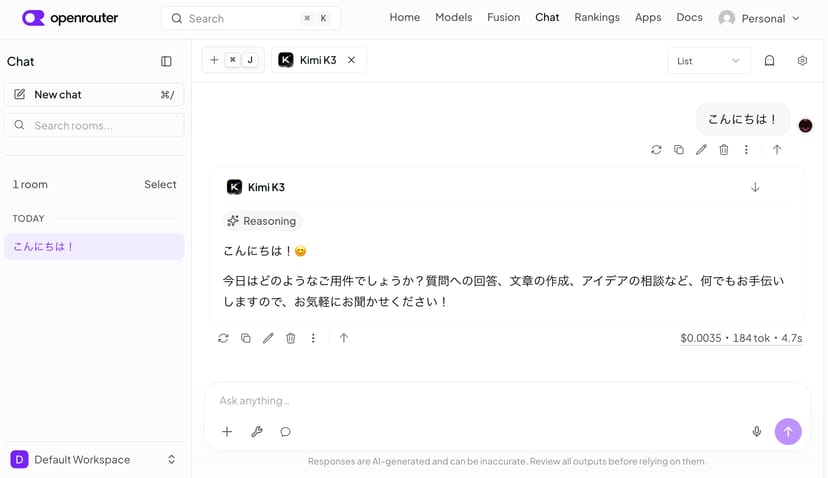Viewport: 828px width, 478px height.
Task: View the cost and token stats
Action: [741, 338]
